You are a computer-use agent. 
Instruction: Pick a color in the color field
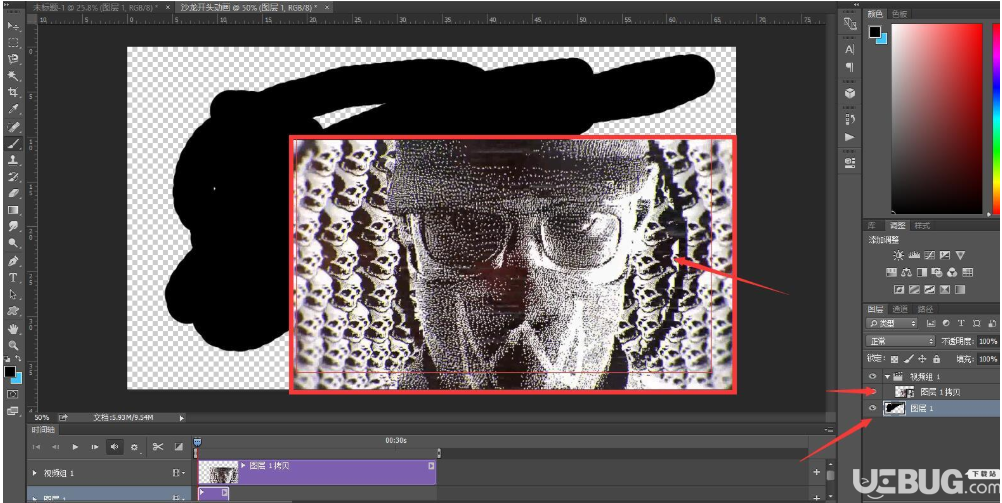(x=937, y=119)
